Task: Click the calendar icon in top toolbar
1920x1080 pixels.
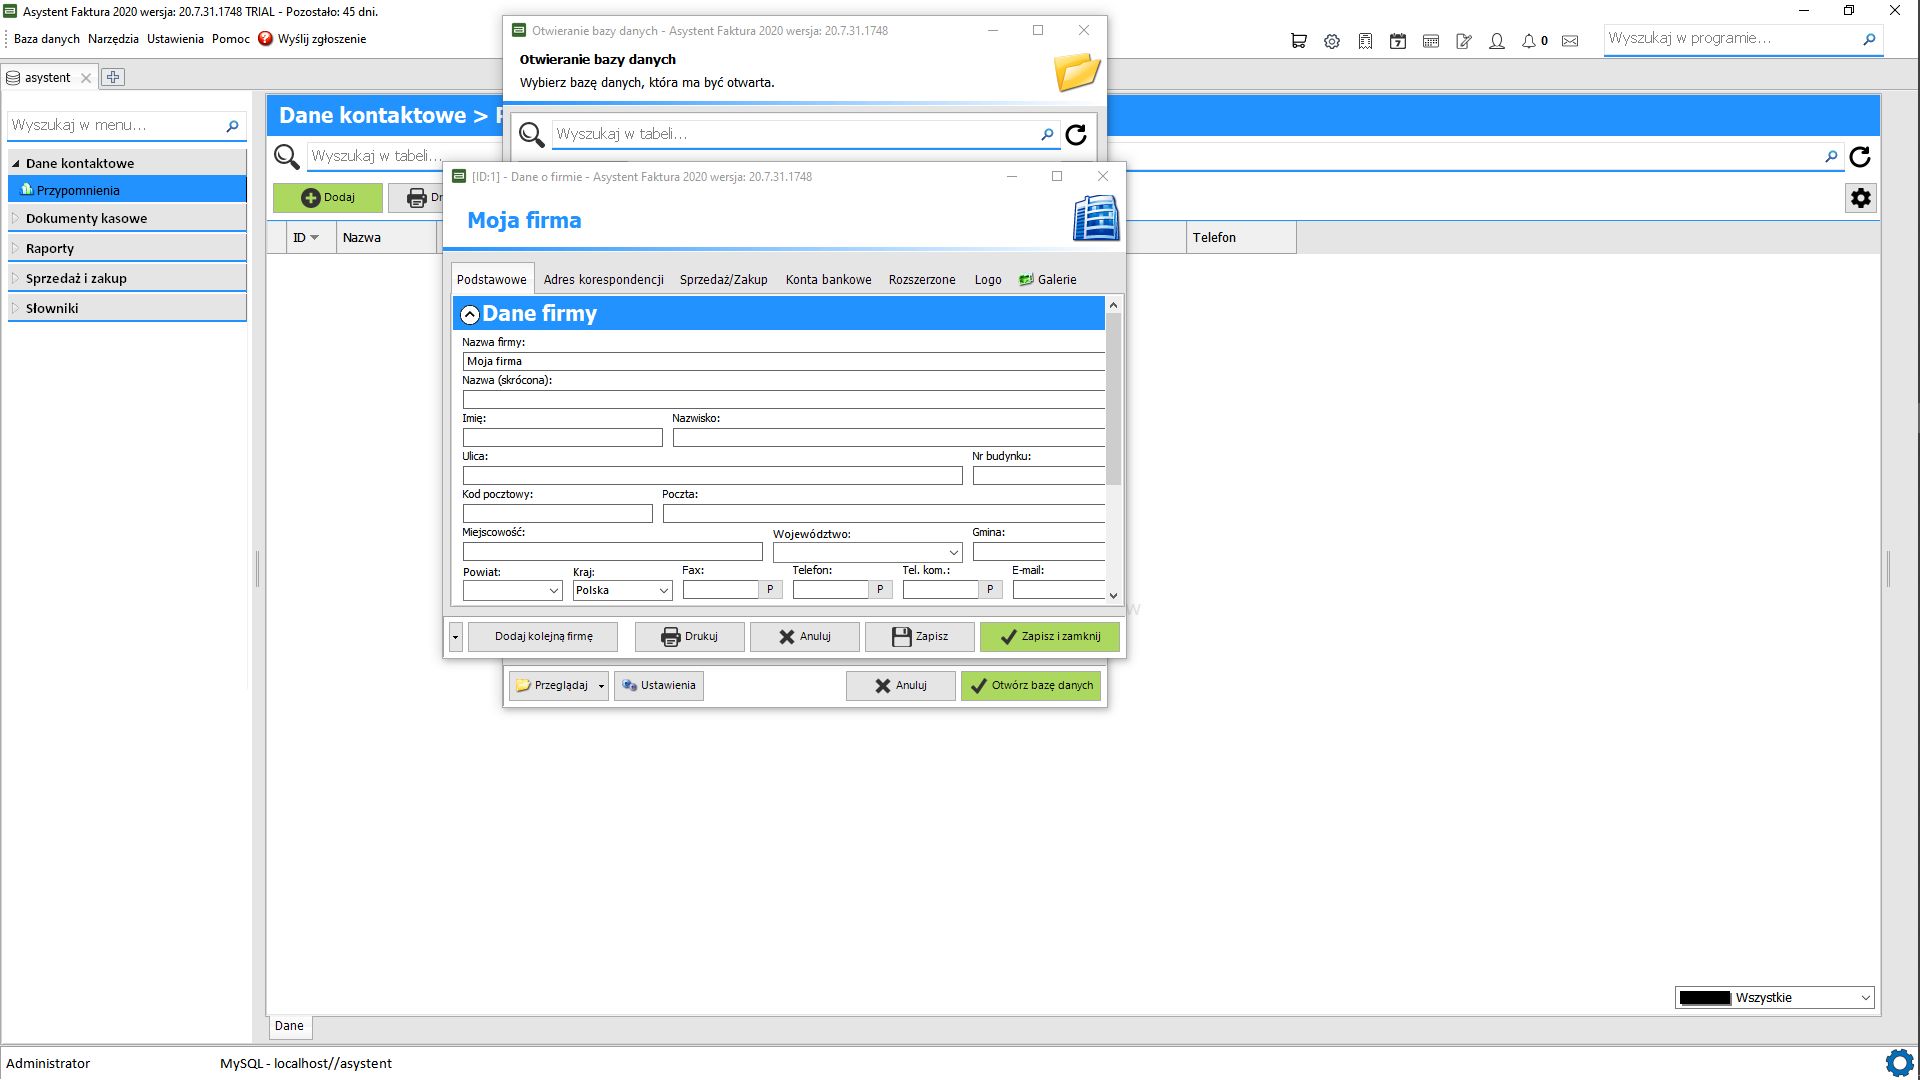Action: (x=1398, y=41)
